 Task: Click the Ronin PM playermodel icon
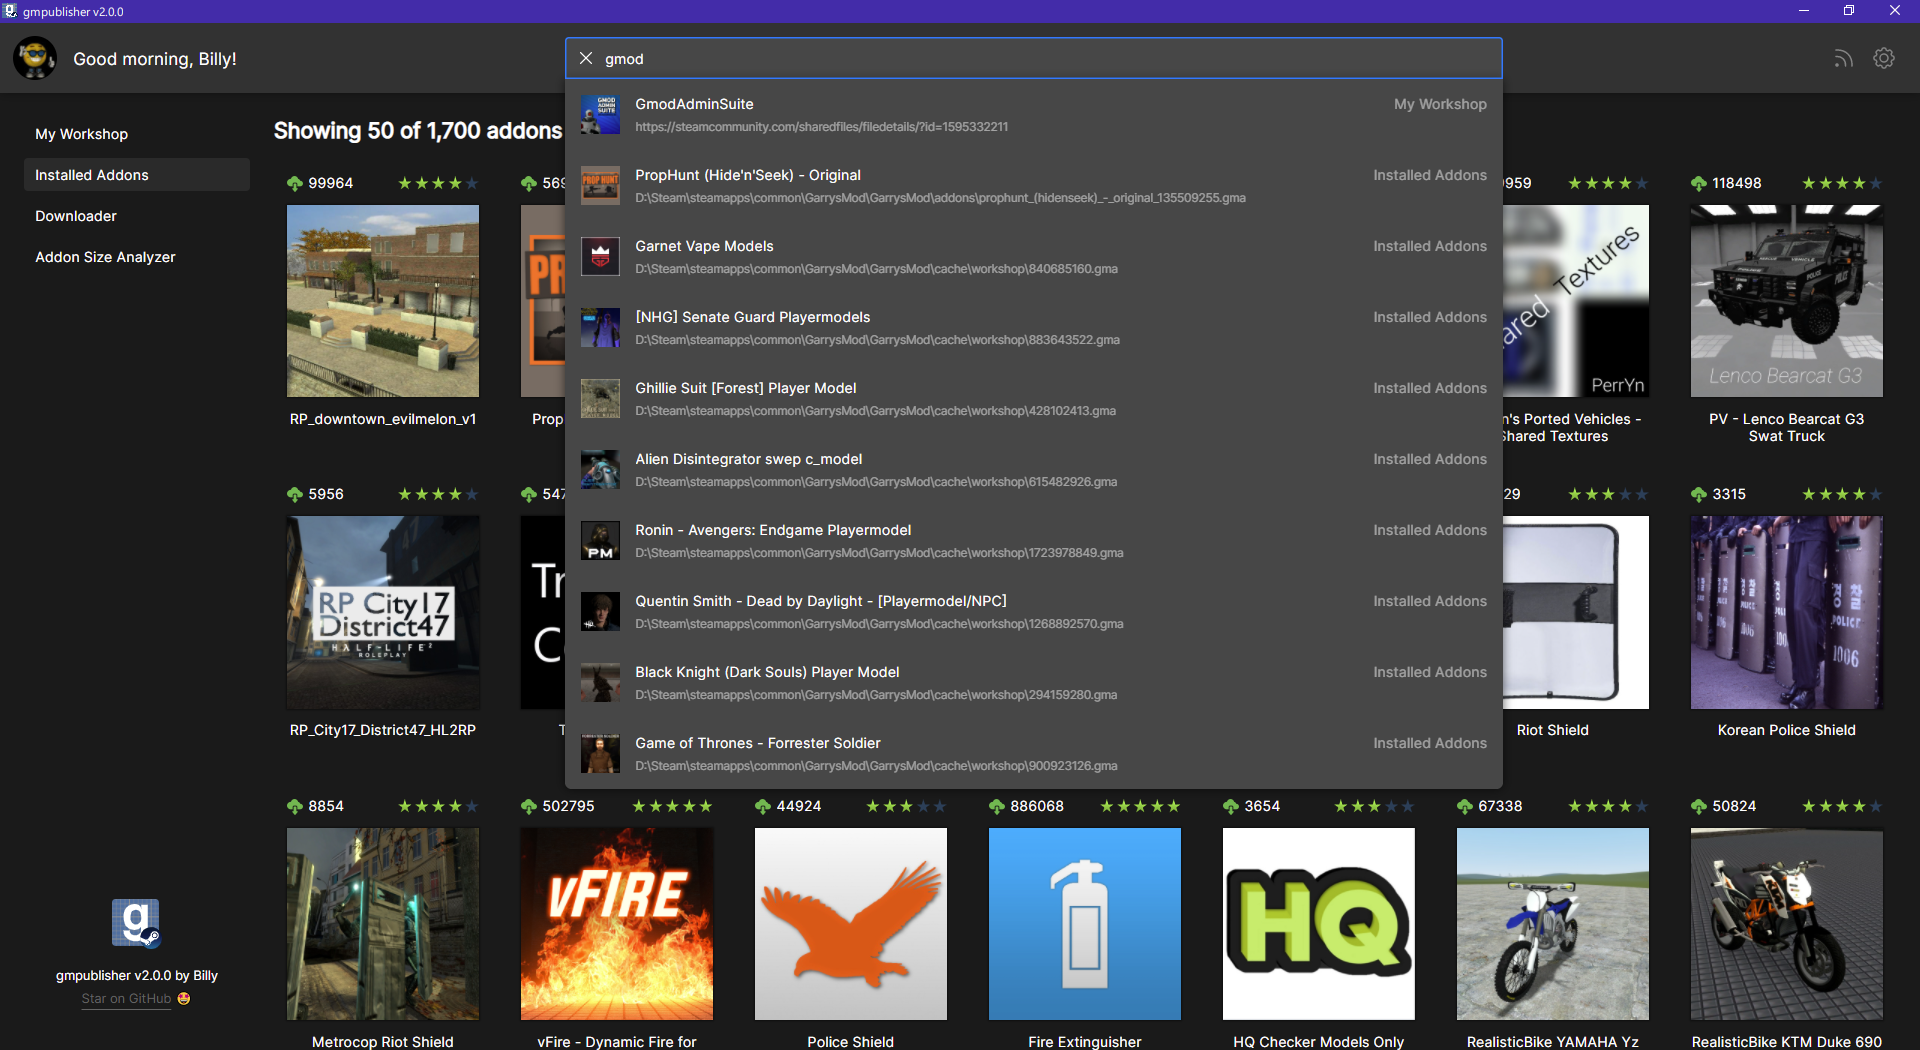point(600,540)
